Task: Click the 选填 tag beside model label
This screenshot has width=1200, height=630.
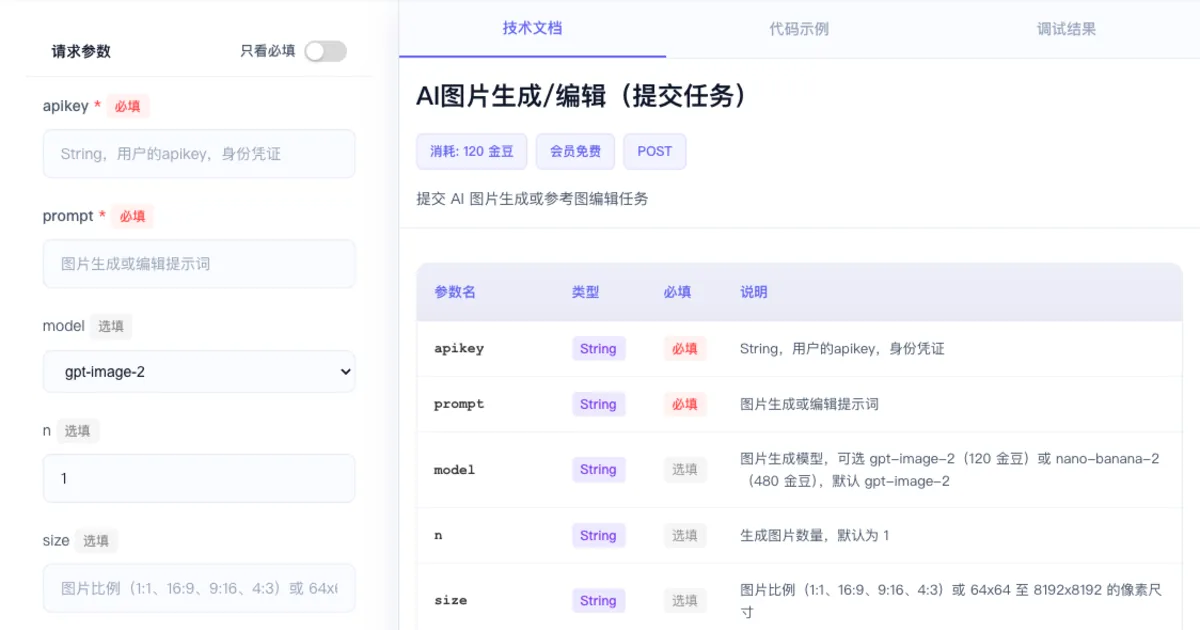Action: pos(111,326)
